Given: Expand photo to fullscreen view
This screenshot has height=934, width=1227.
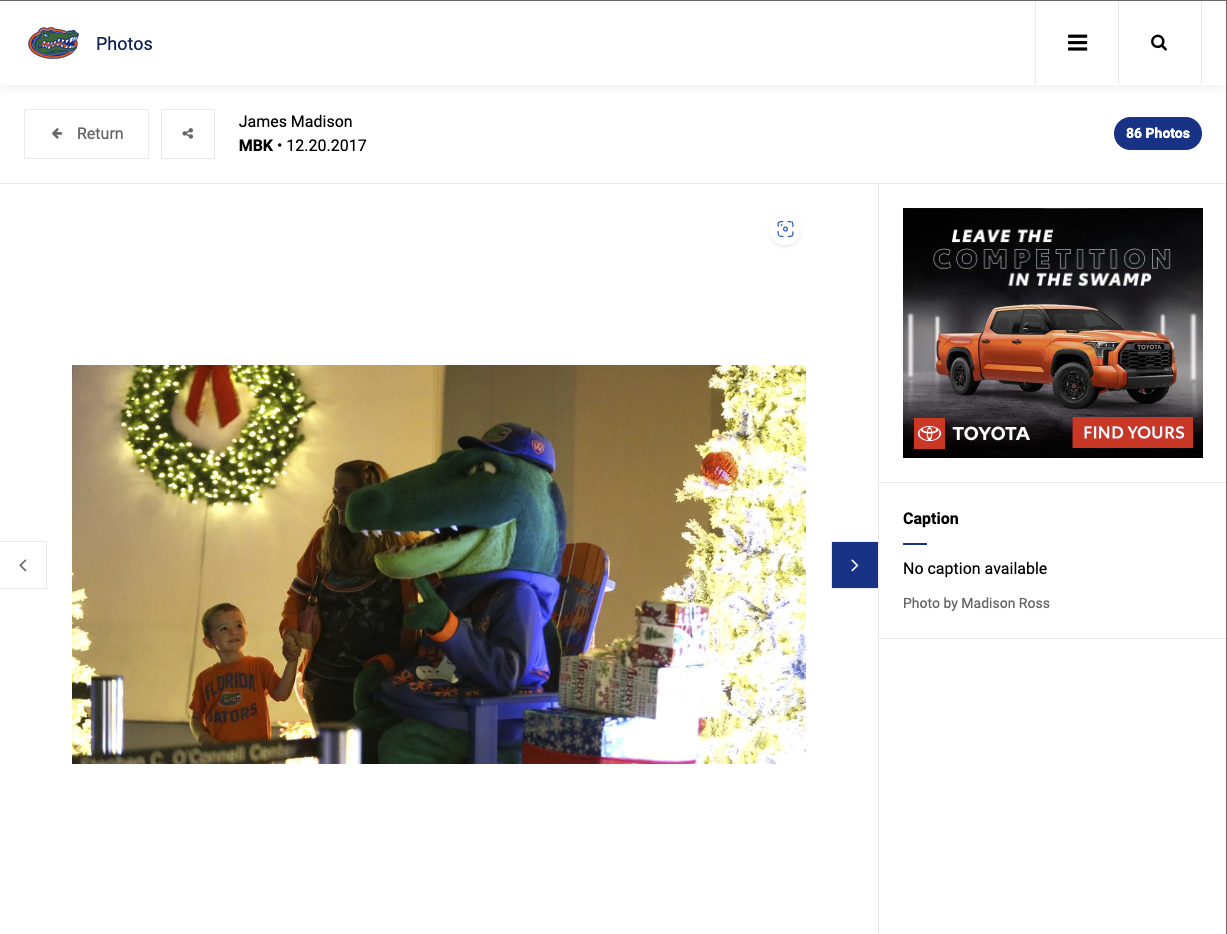Looking at the screenshot, I should (785, 229).
